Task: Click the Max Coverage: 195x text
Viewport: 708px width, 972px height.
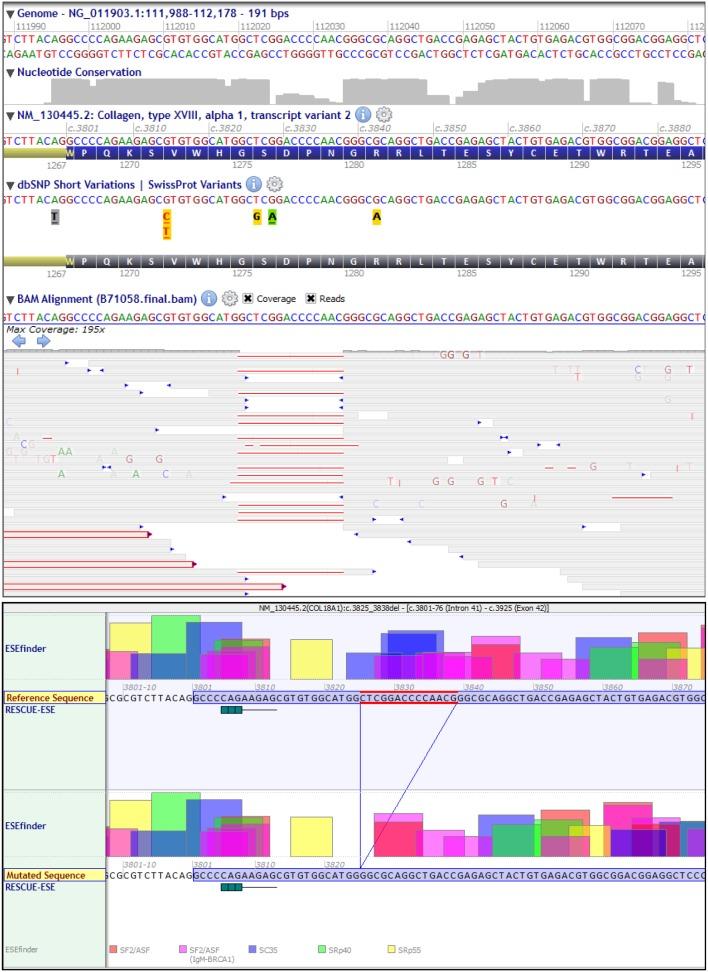Action: click(x=55, y=329)
